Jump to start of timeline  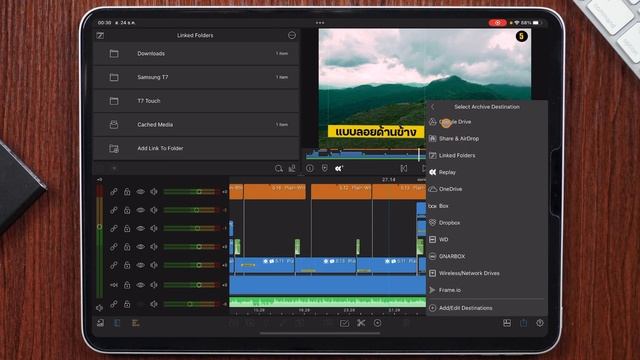[x=403, y=168]
